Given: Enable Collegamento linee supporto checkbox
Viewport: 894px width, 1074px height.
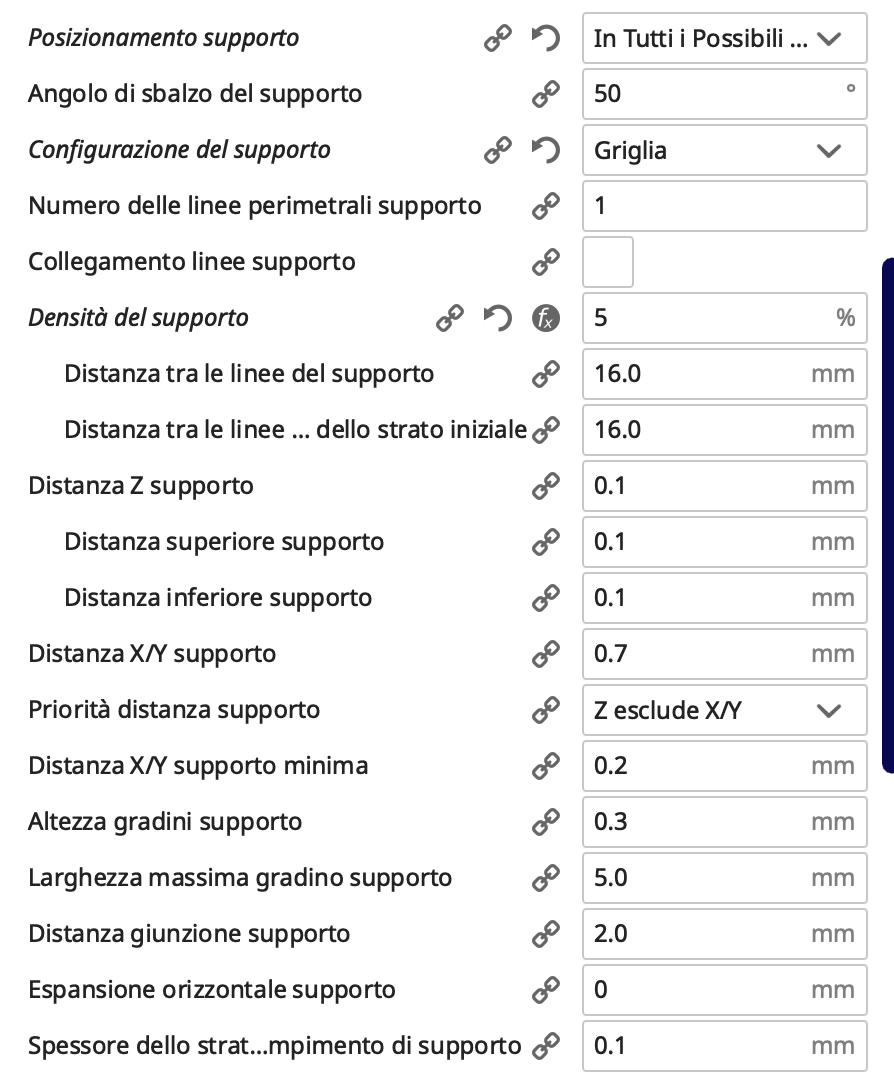Looking at the screenshot, I should 608,263.
